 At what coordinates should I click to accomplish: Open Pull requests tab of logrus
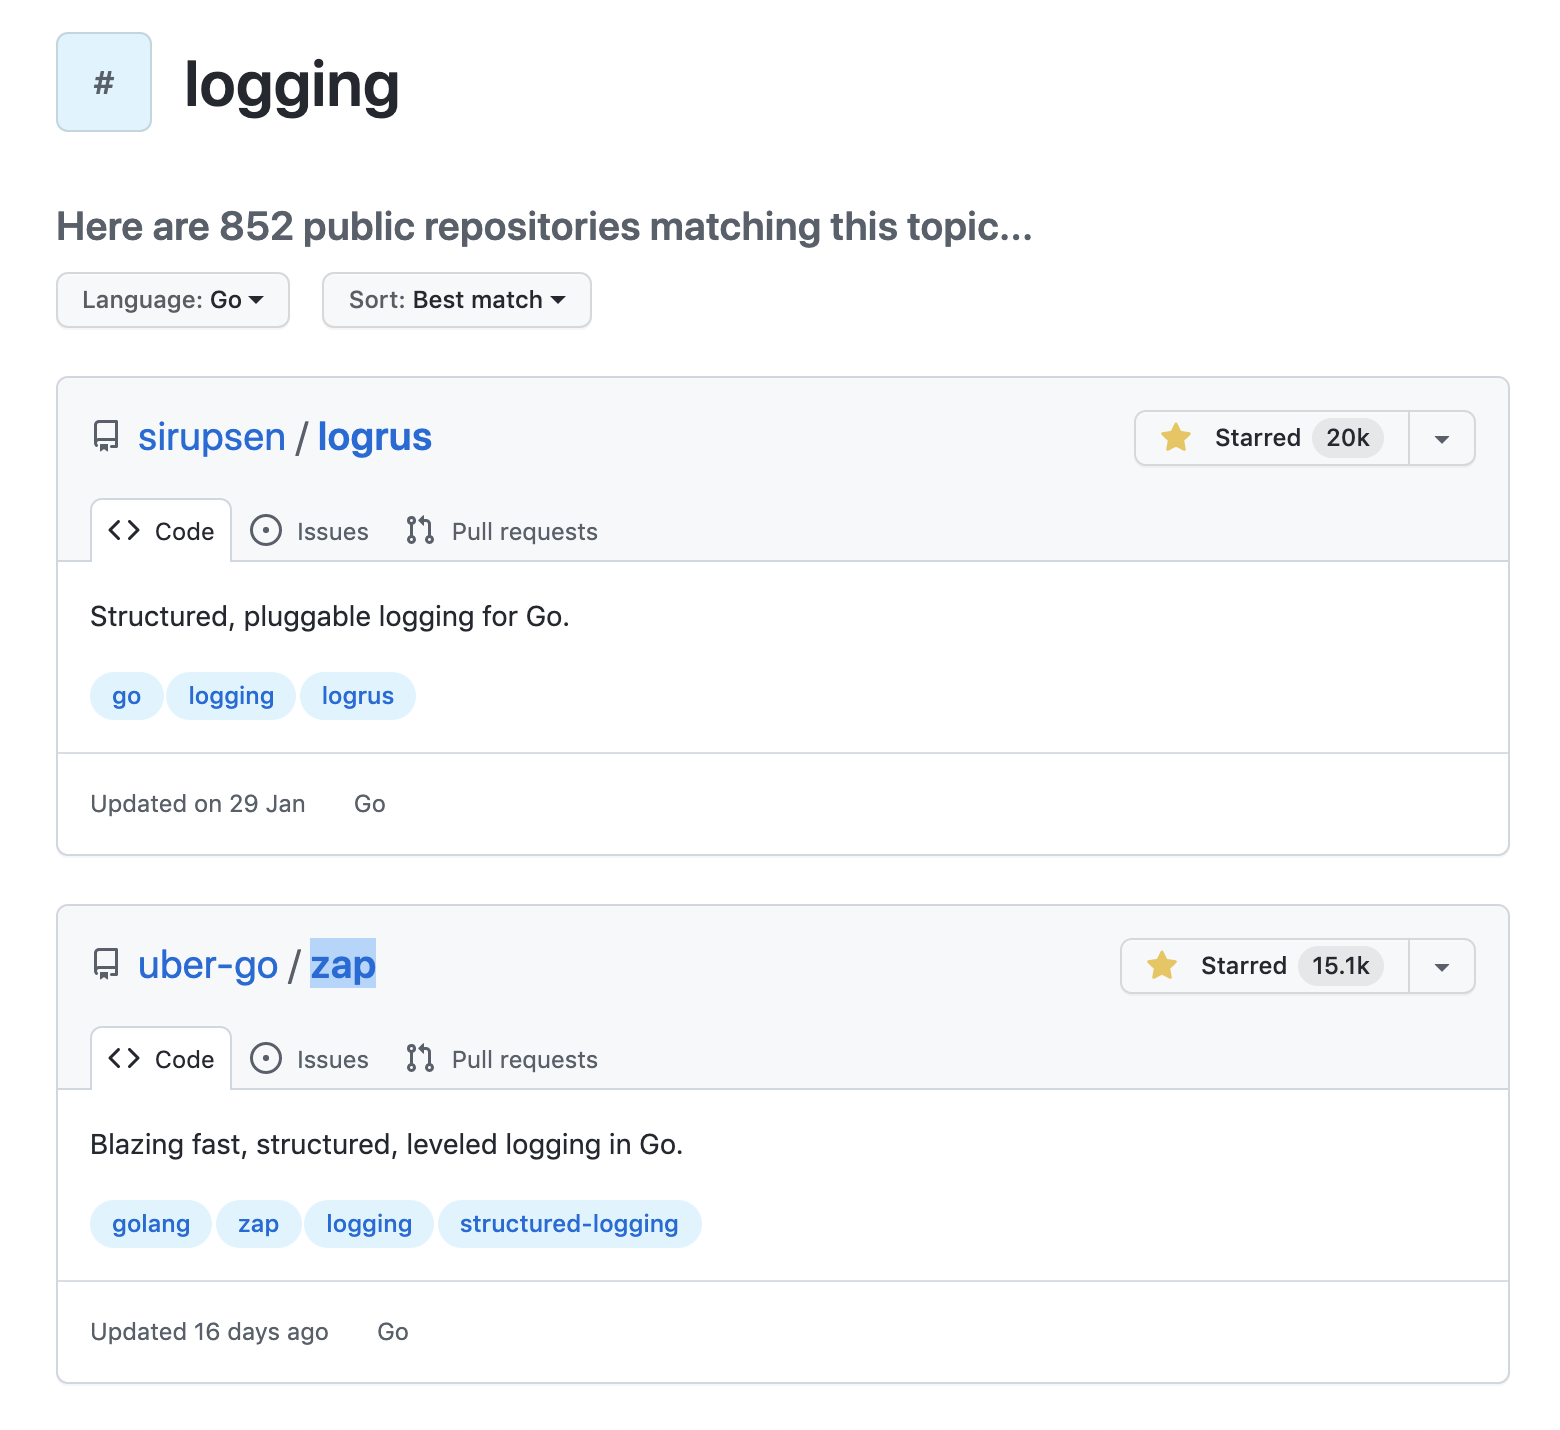tap(502, 531)
